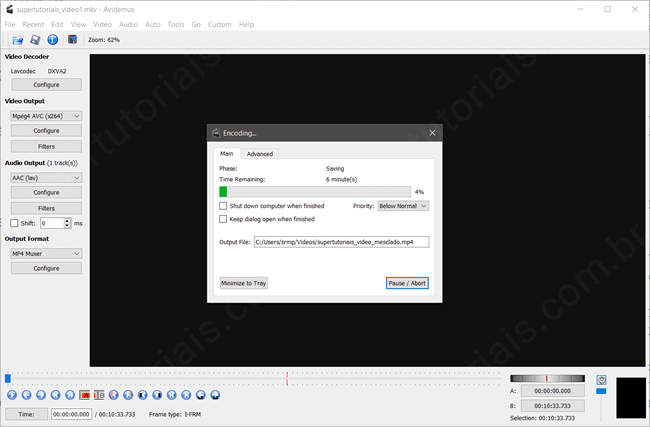Image resolution: width=650 pixels, height=427 pixels.
Task: Click the Pause / Abort button
Action: pyautogui.click(x=407, y=283)
